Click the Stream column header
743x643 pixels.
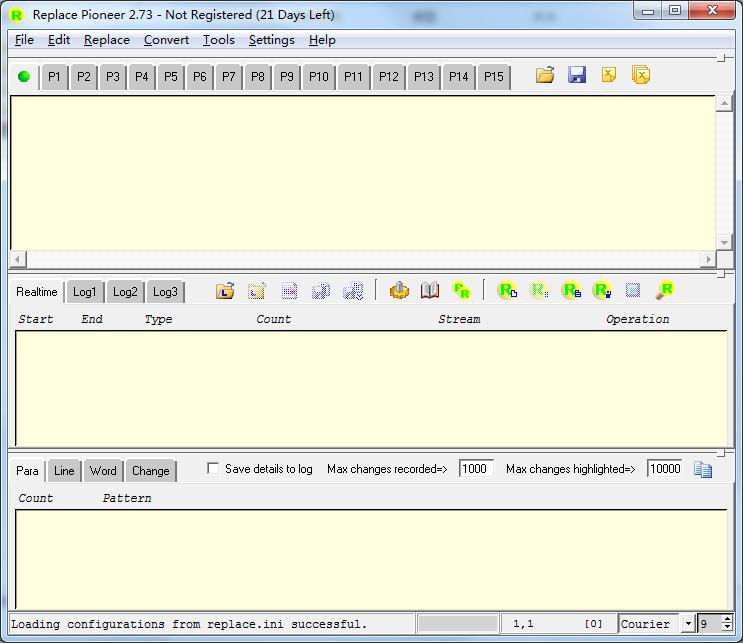(459, 319)
